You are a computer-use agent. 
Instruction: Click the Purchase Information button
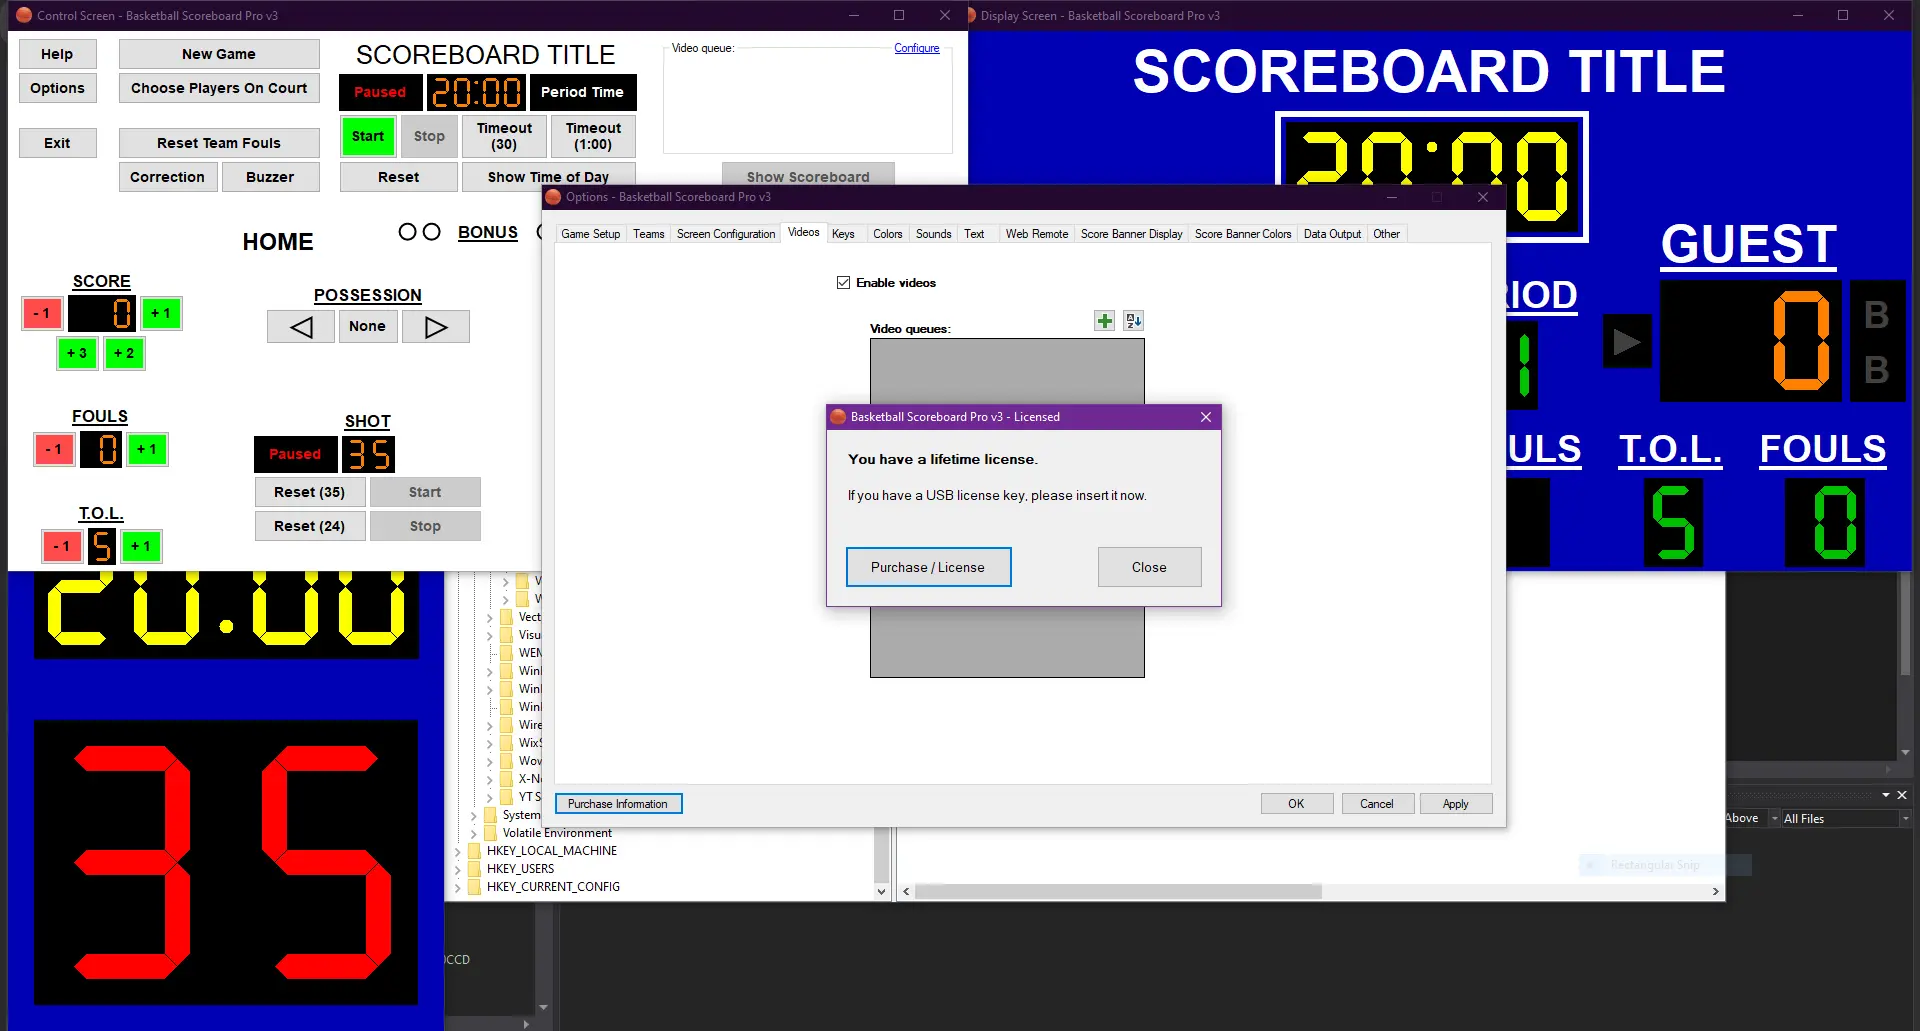point(618,804)
